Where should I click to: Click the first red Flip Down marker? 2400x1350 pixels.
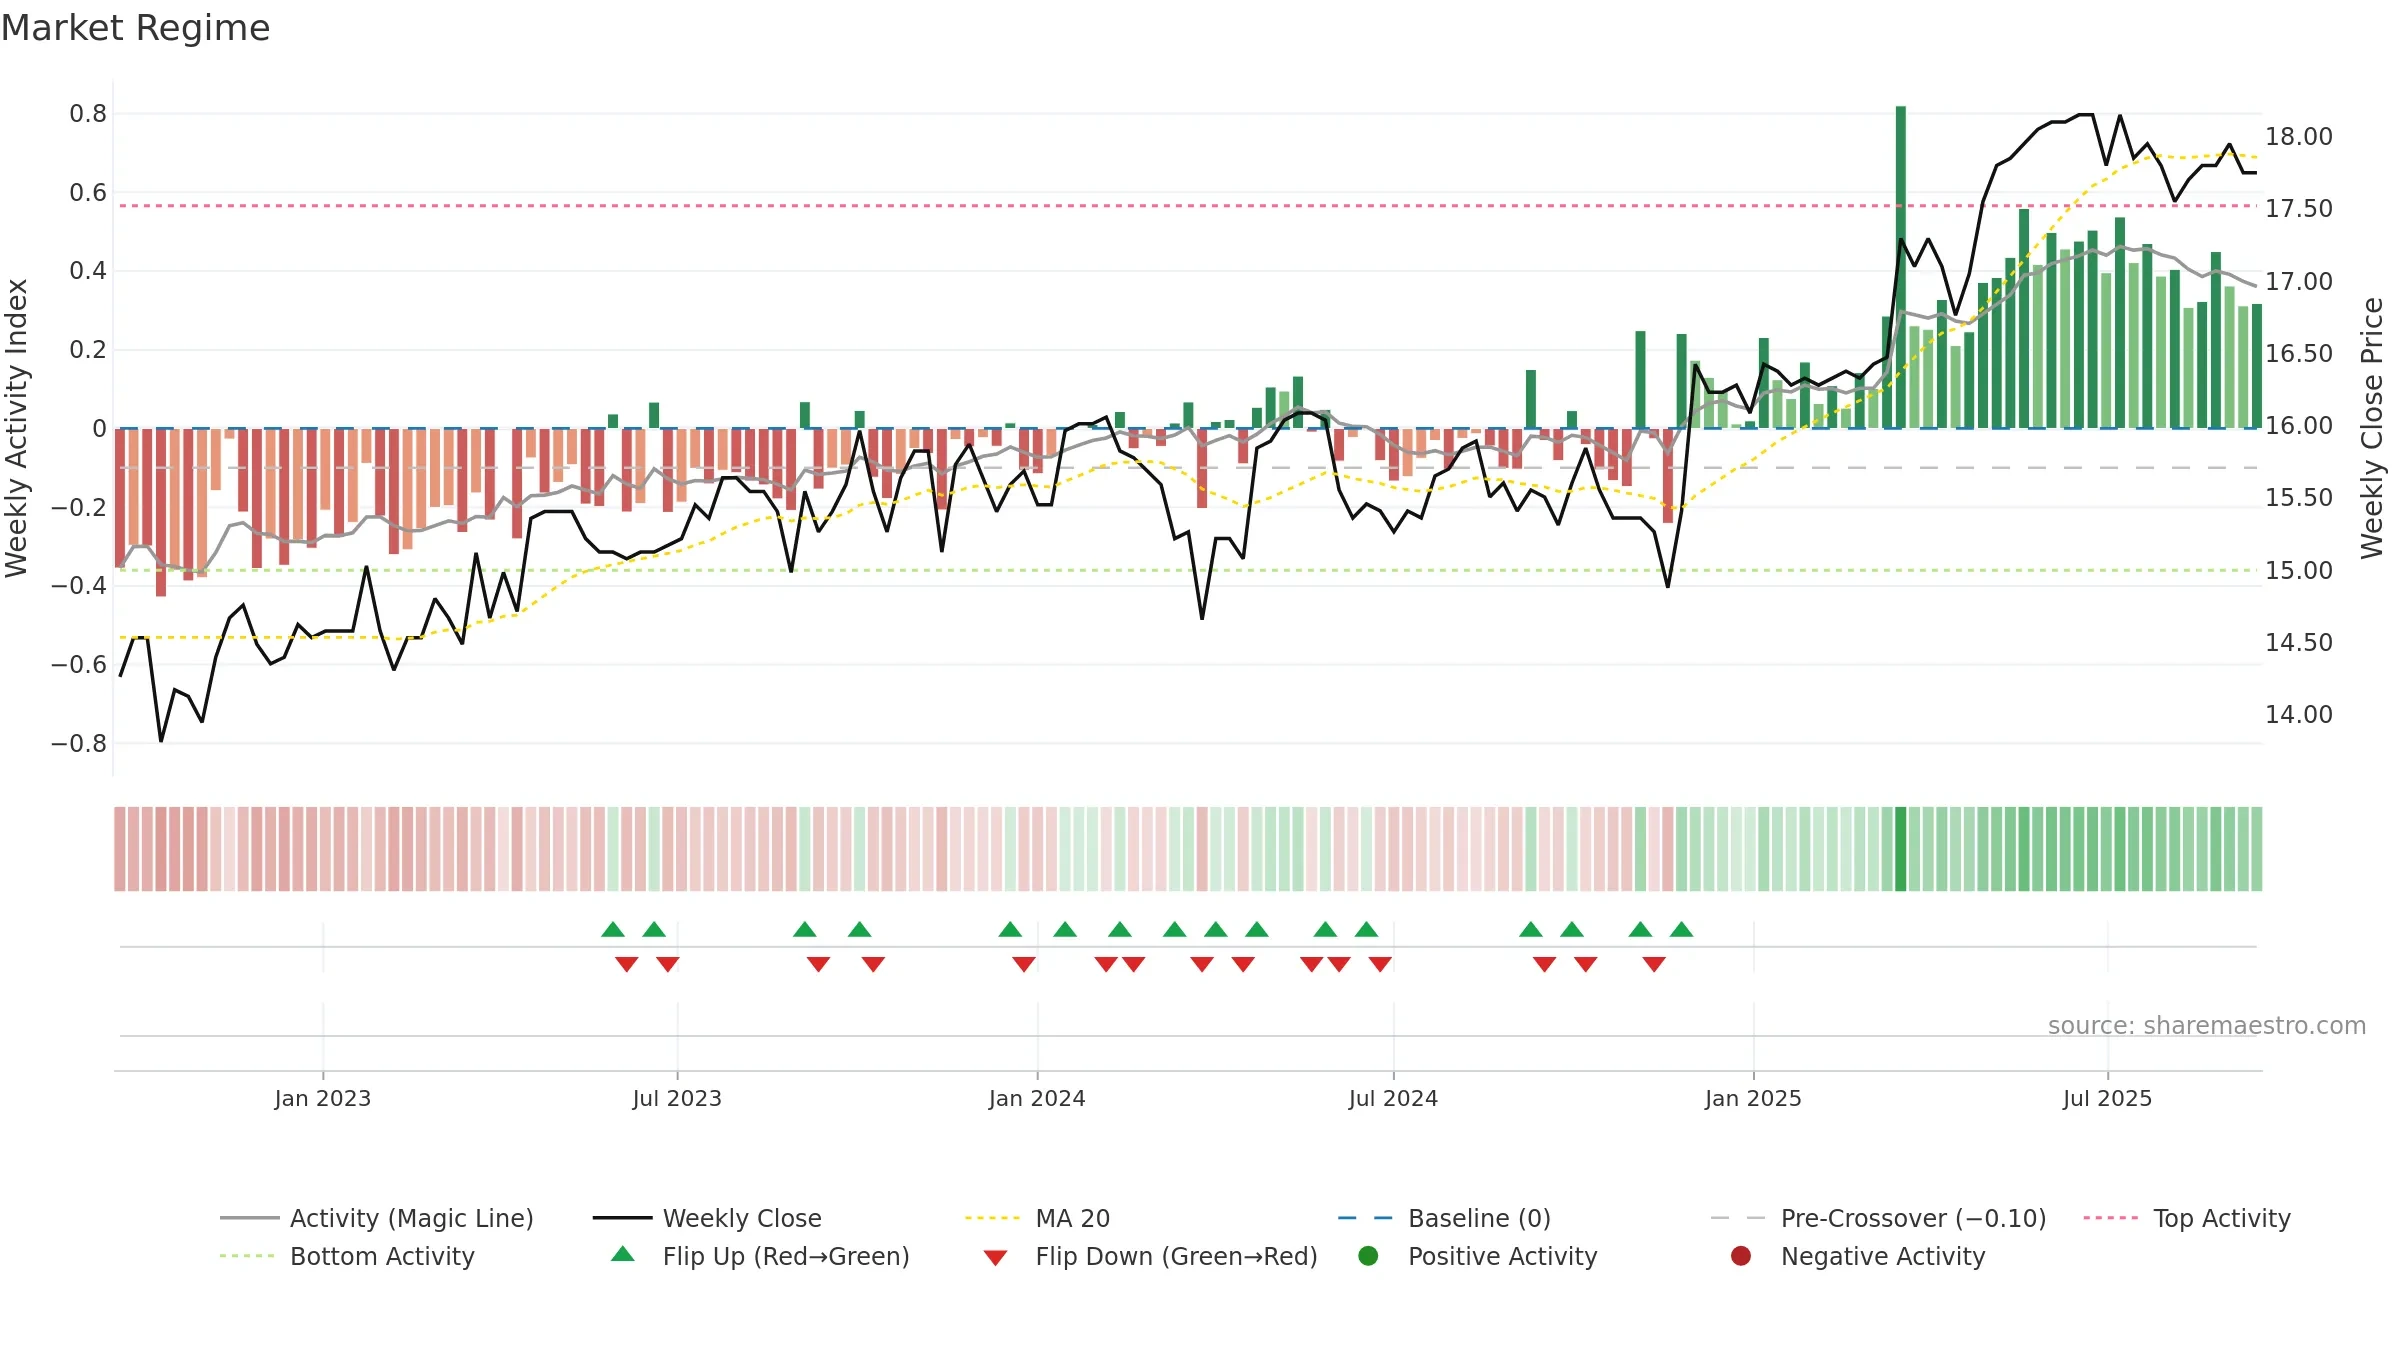[x=627, y=964]
